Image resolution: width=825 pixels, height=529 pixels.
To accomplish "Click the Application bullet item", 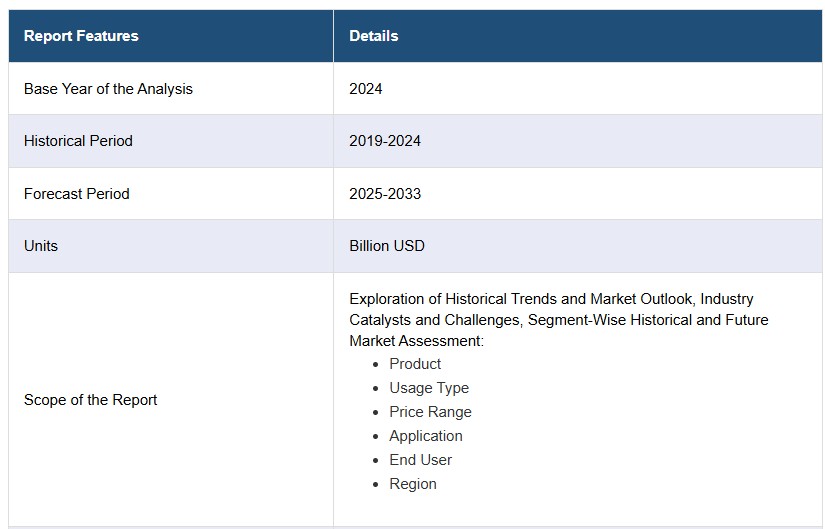I will (x=426, y=436).
